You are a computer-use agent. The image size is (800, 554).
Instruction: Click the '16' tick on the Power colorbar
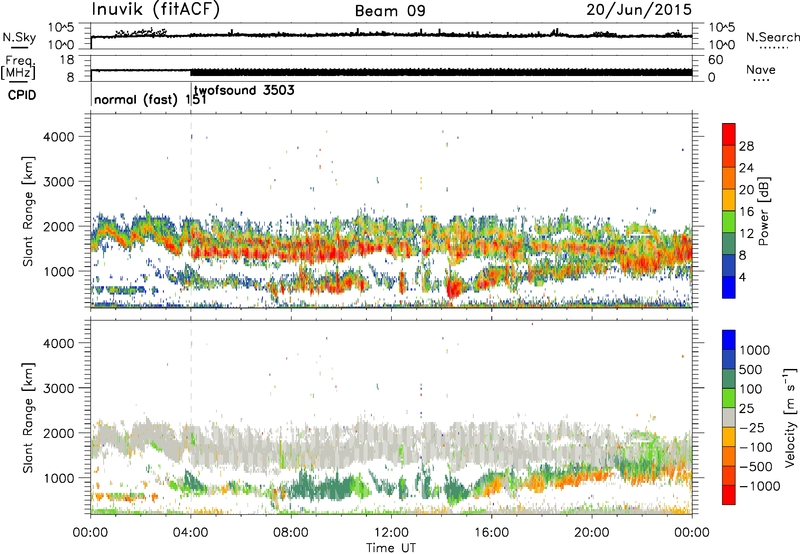click(x=746, y=212)
